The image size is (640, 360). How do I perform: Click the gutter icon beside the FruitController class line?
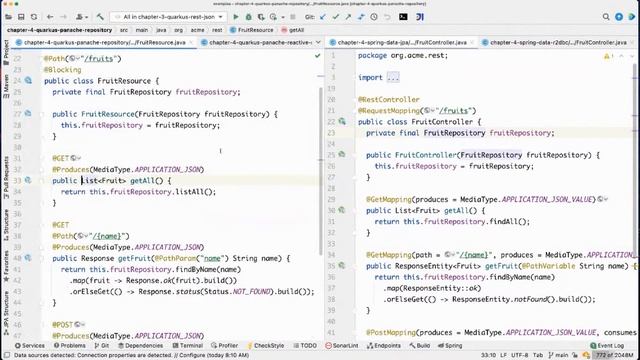click(x=342, y=122)
